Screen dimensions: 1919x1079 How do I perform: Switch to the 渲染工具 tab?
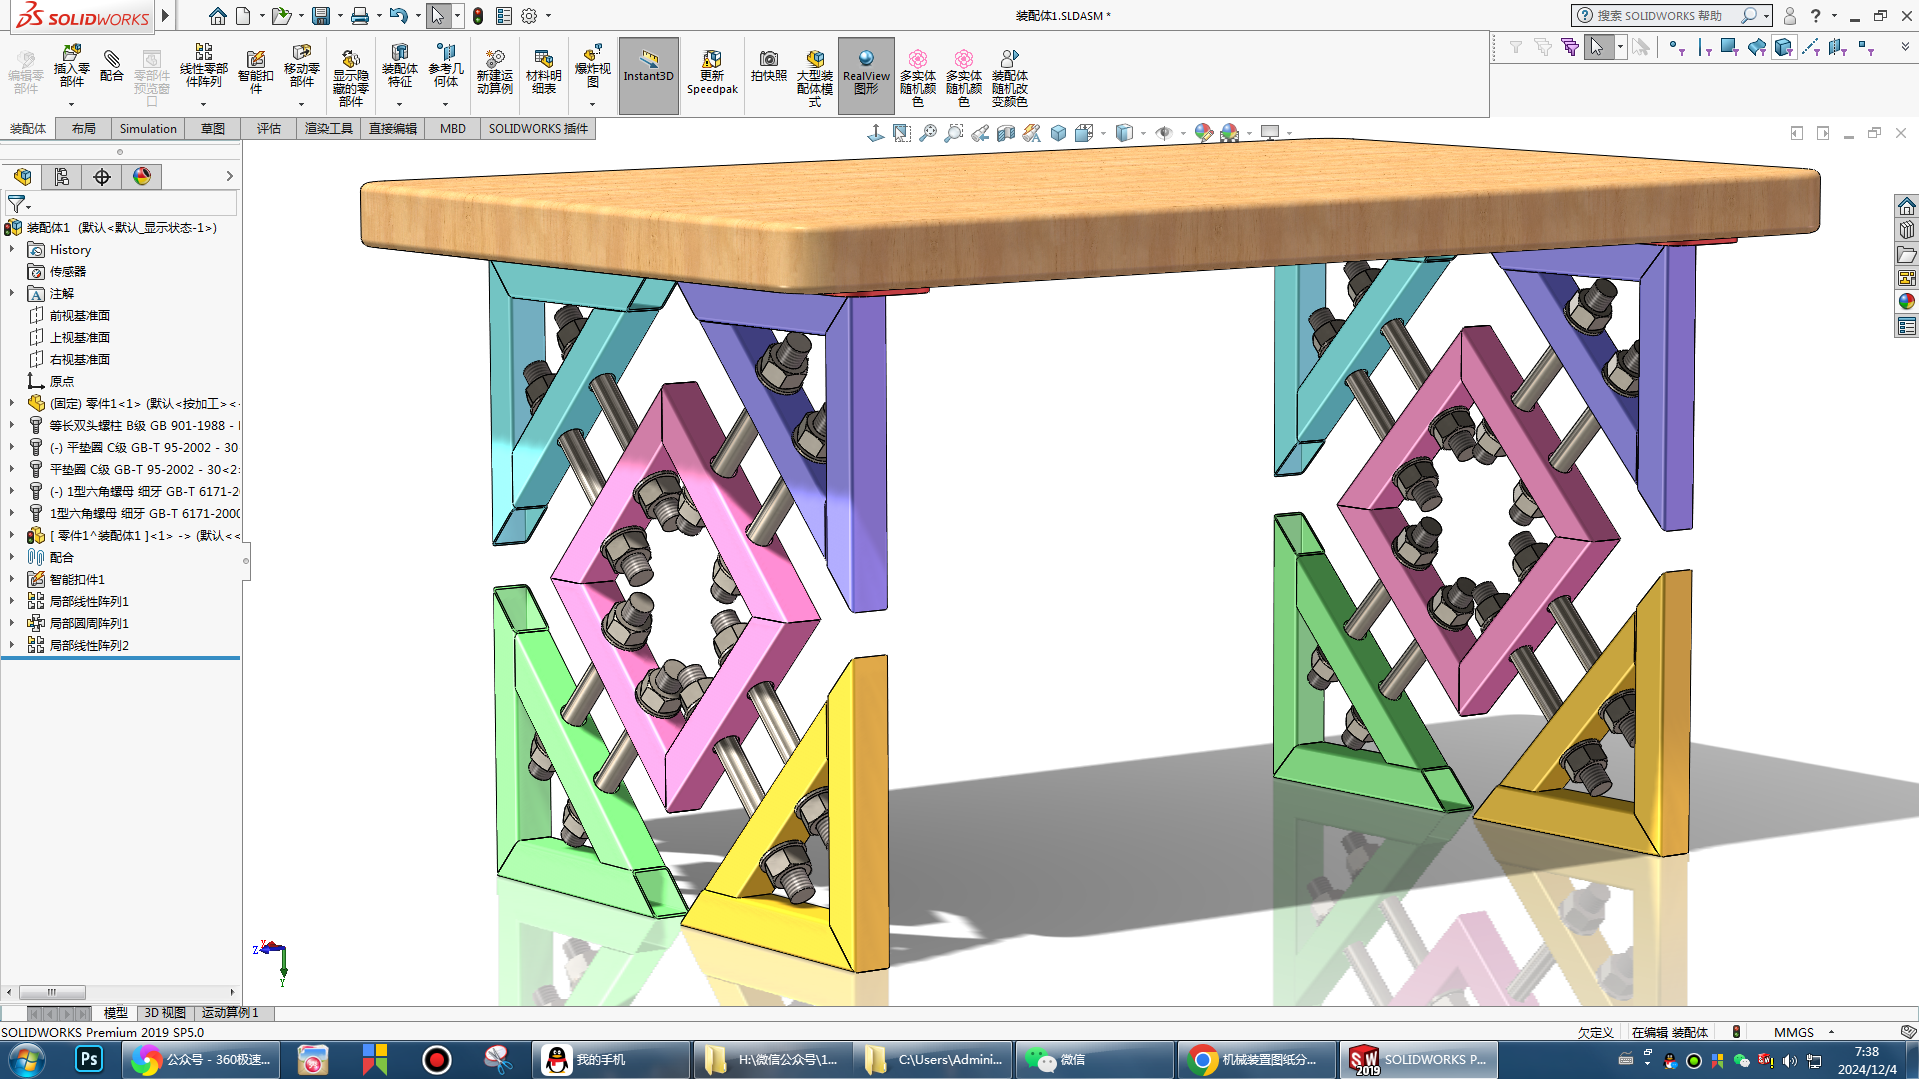pos(329,128)
